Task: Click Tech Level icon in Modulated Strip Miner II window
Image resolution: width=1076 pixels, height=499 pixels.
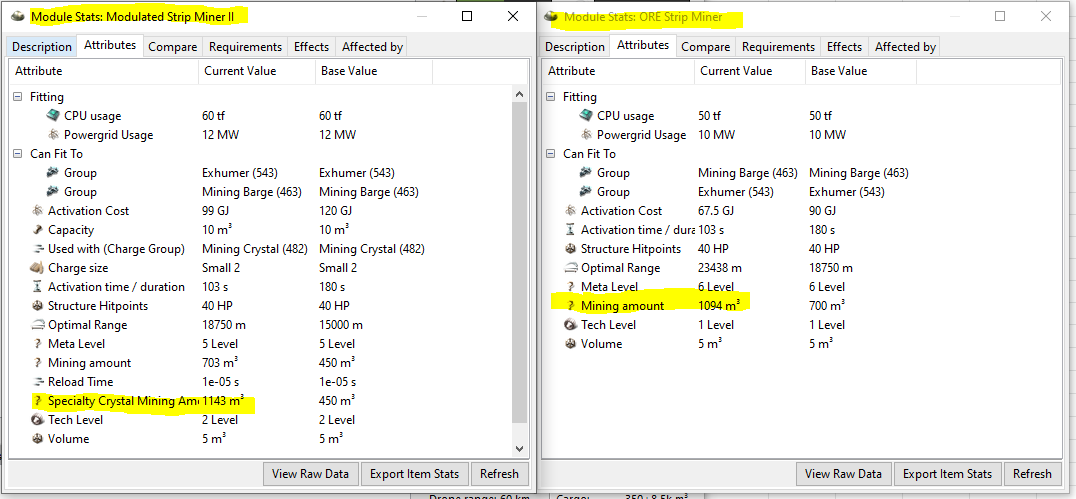Action: pos(36,419)
